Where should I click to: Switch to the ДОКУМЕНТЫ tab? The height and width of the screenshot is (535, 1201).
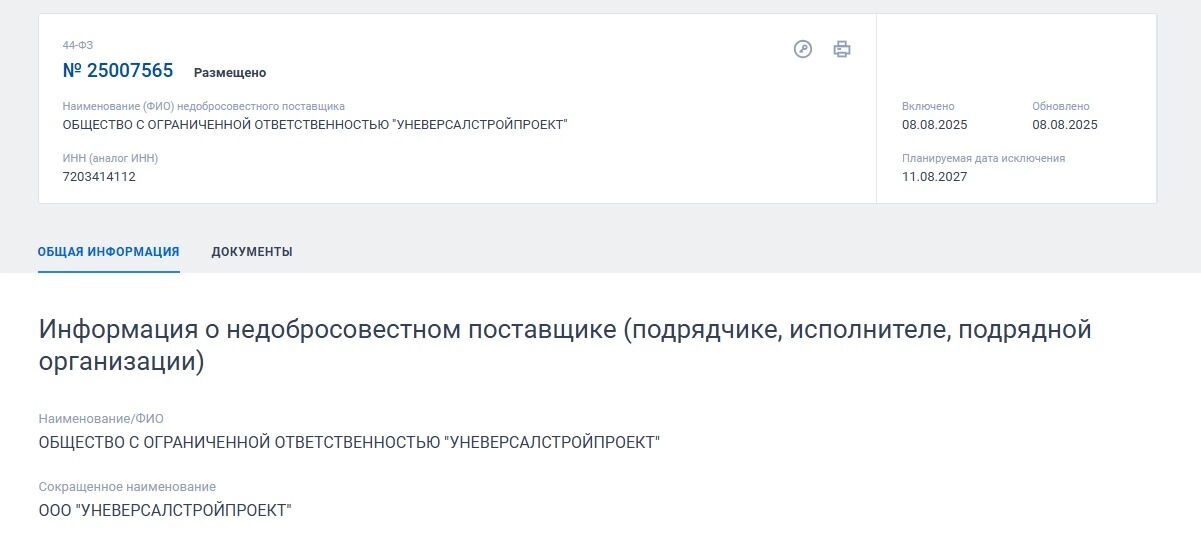252,252
